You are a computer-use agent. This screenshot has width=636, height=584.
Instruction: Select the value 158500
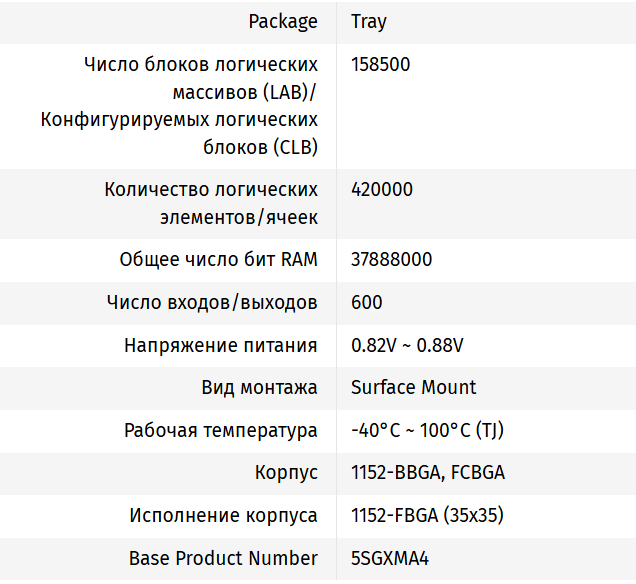pos(381,65)
